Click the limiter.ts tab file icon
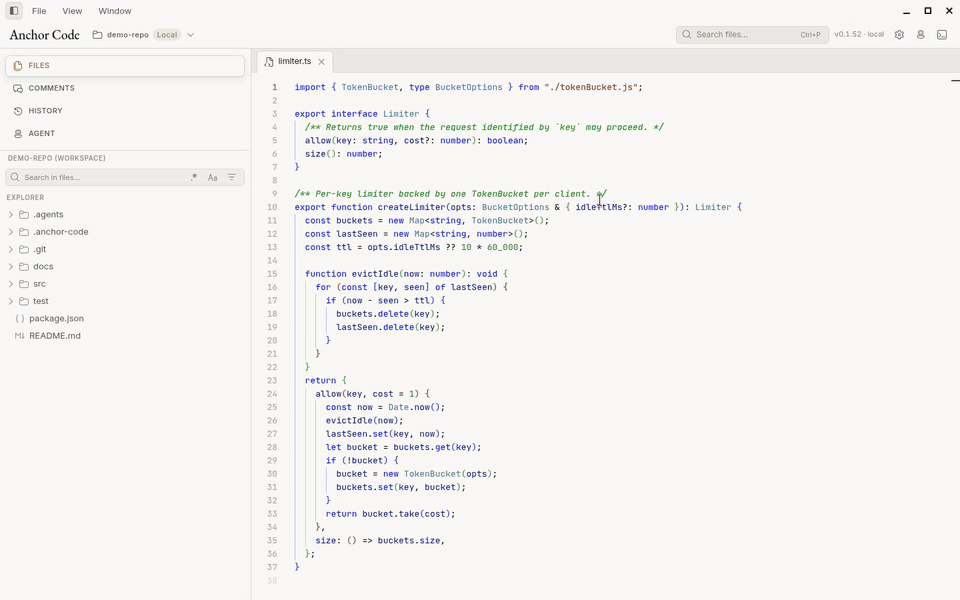 click(x=269, y=61)
